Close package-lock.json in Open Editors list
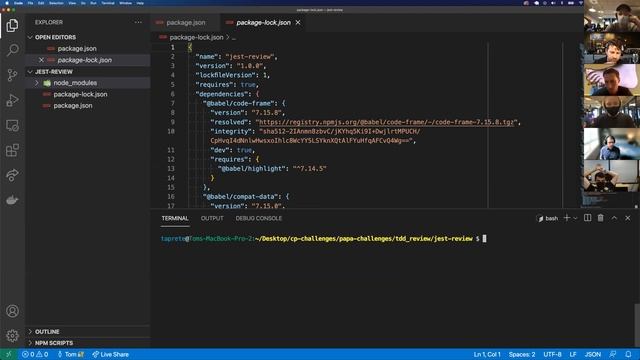640x360 pixels. [x=41, y=60]
